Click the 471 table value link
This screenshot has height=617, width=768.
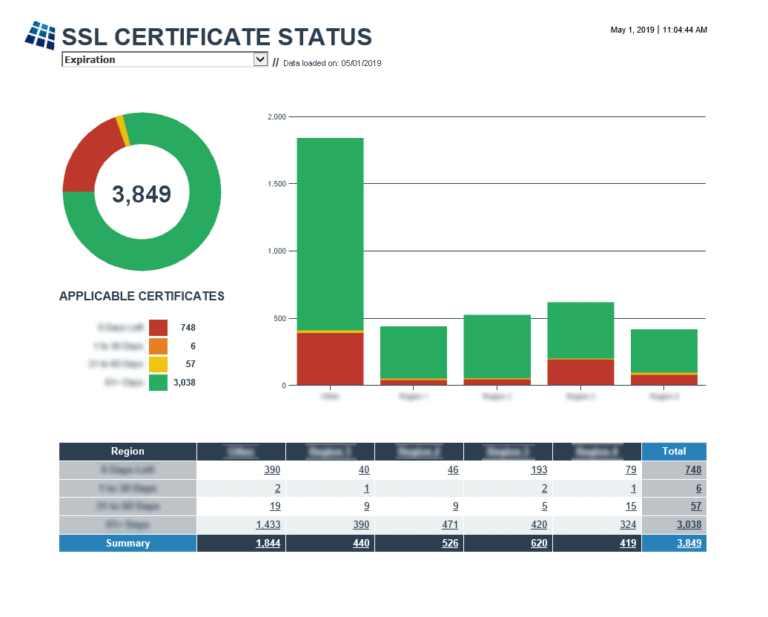click(x=449, y=524)
